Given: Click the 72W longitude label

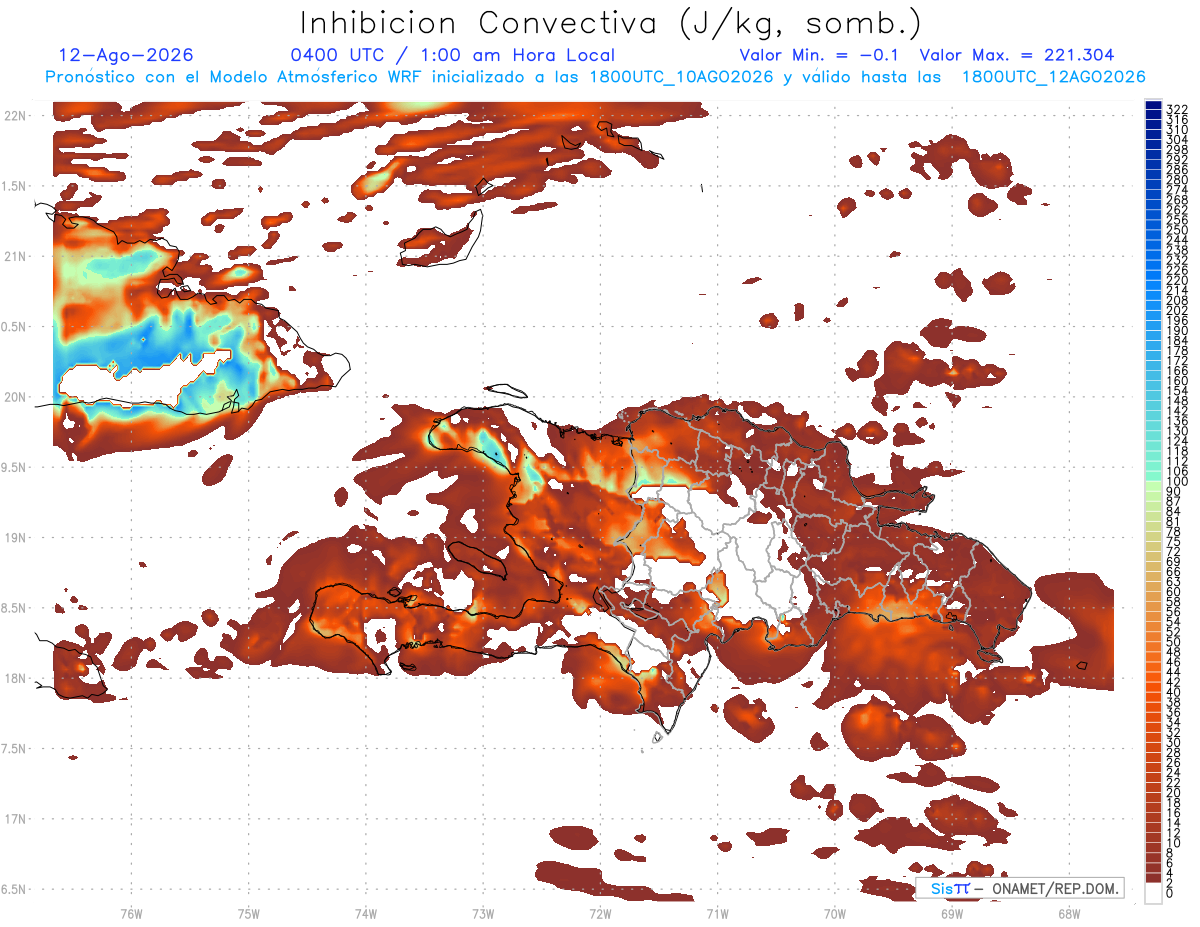Looking at the screenshot, I should pyautogui.click(x=600, y=912).
